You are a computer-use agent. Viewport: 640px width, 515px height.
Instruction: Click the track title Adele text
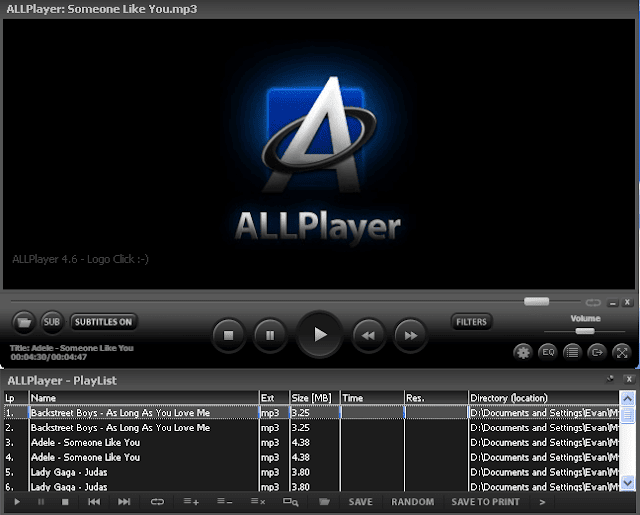click(x=72, y=348)
